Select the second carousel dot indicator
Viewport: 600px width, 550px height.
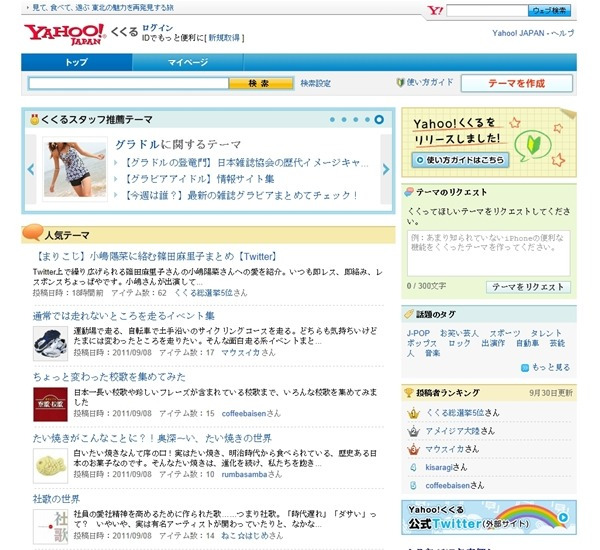click(x=344, y=120)
